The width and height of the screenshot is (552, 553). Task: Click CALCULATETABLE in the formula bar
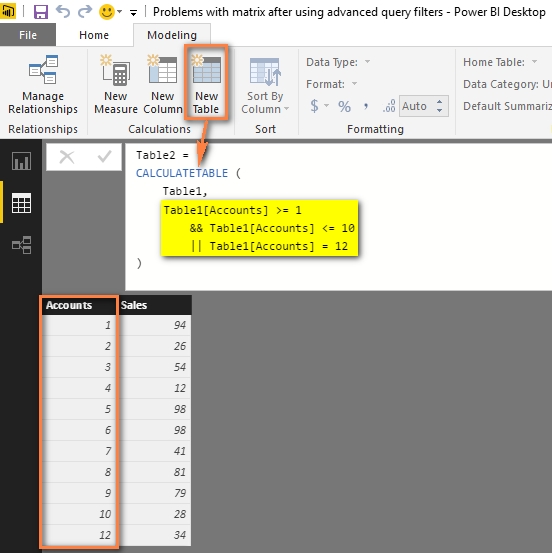(182, 173)
